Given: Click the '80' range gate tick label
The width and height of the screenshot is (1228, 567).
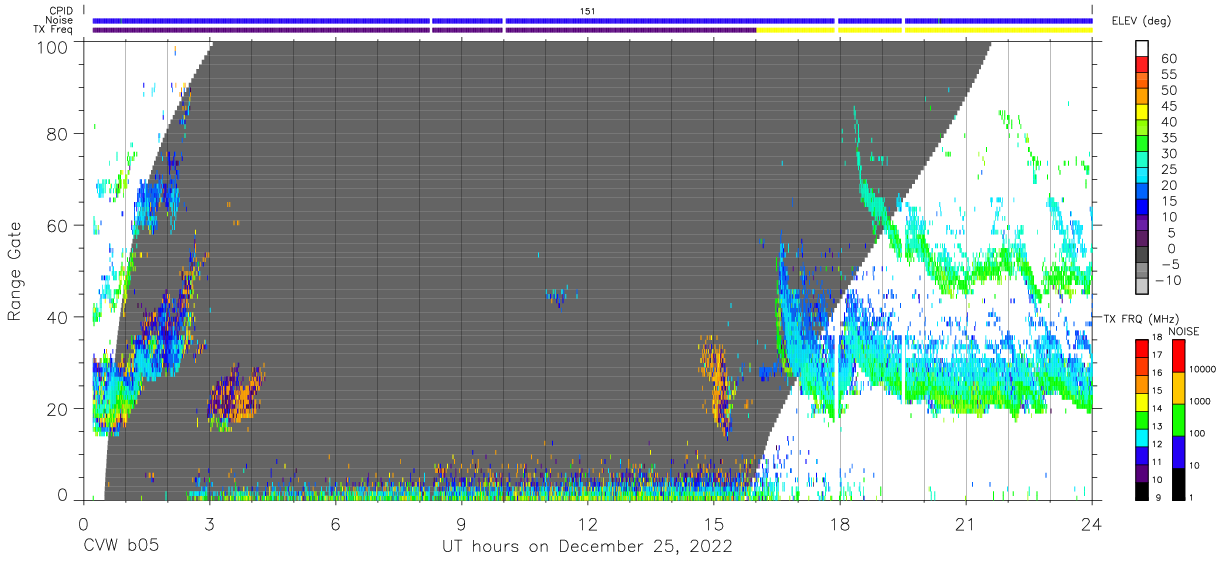Looking at the screenshot, I should click(58, 134).
